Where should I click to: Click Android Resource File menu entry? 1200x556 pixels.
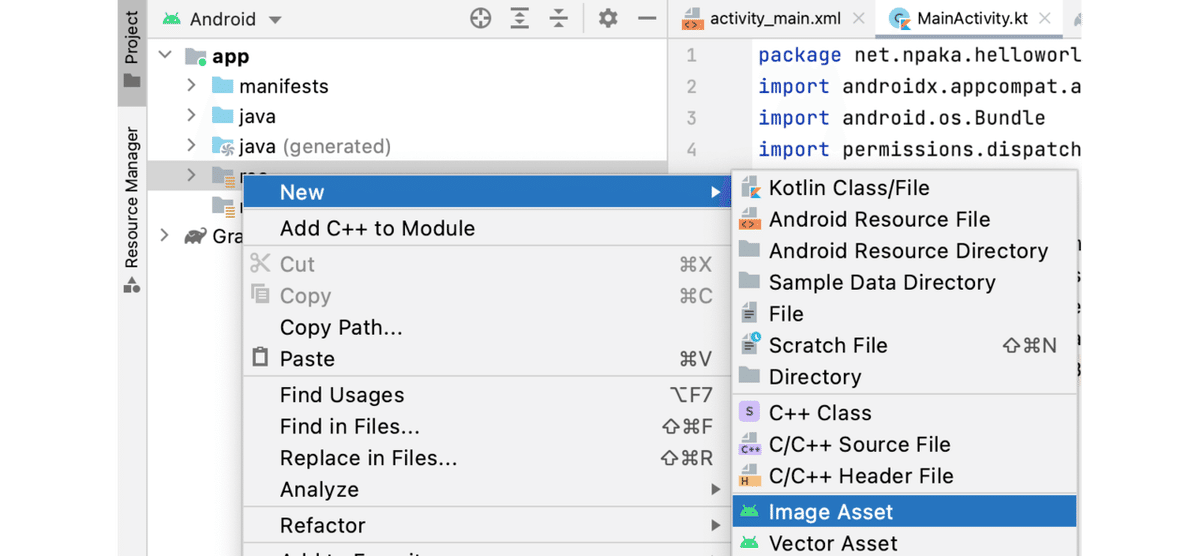[879, 219]
